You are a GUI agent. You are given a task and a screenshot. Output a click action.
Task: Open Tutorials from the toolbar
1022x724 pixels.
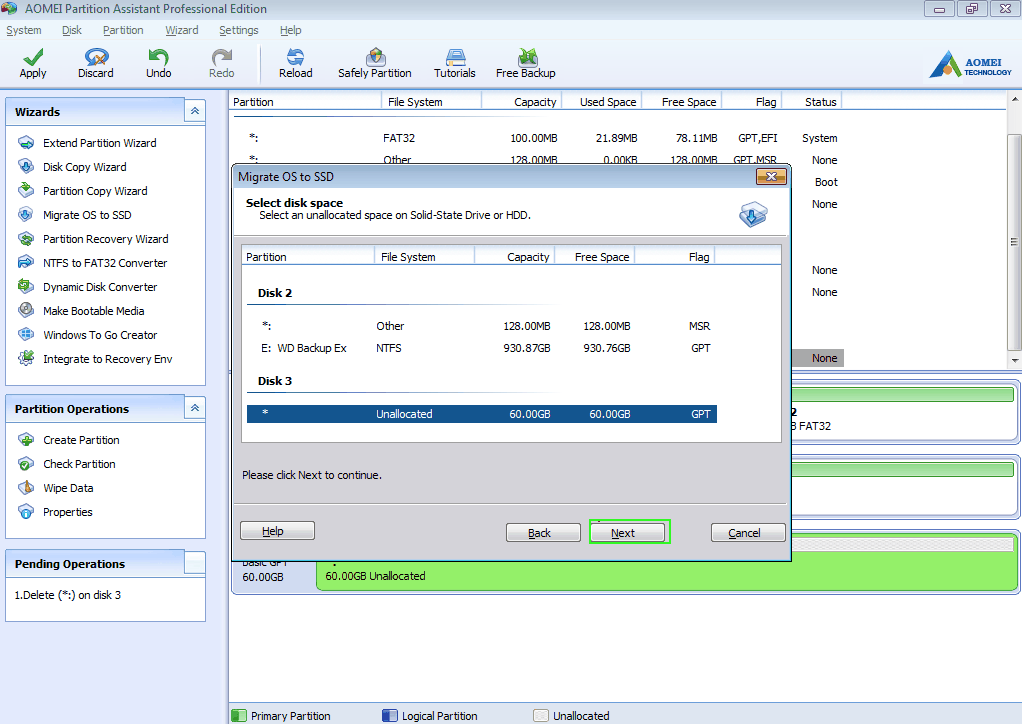(x=455, y=63)
